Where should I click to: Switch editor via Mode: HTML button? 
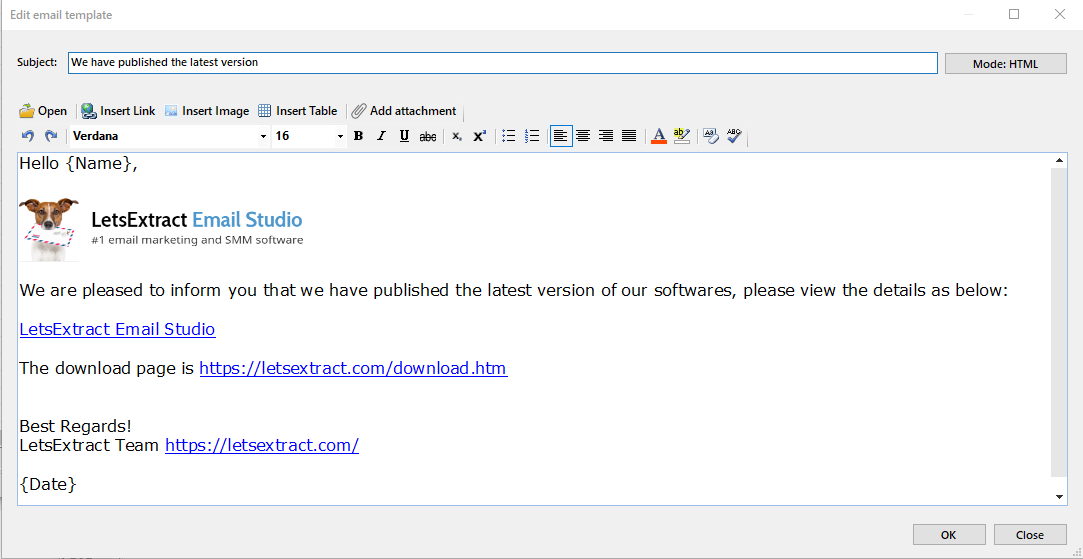[1005, 64]
